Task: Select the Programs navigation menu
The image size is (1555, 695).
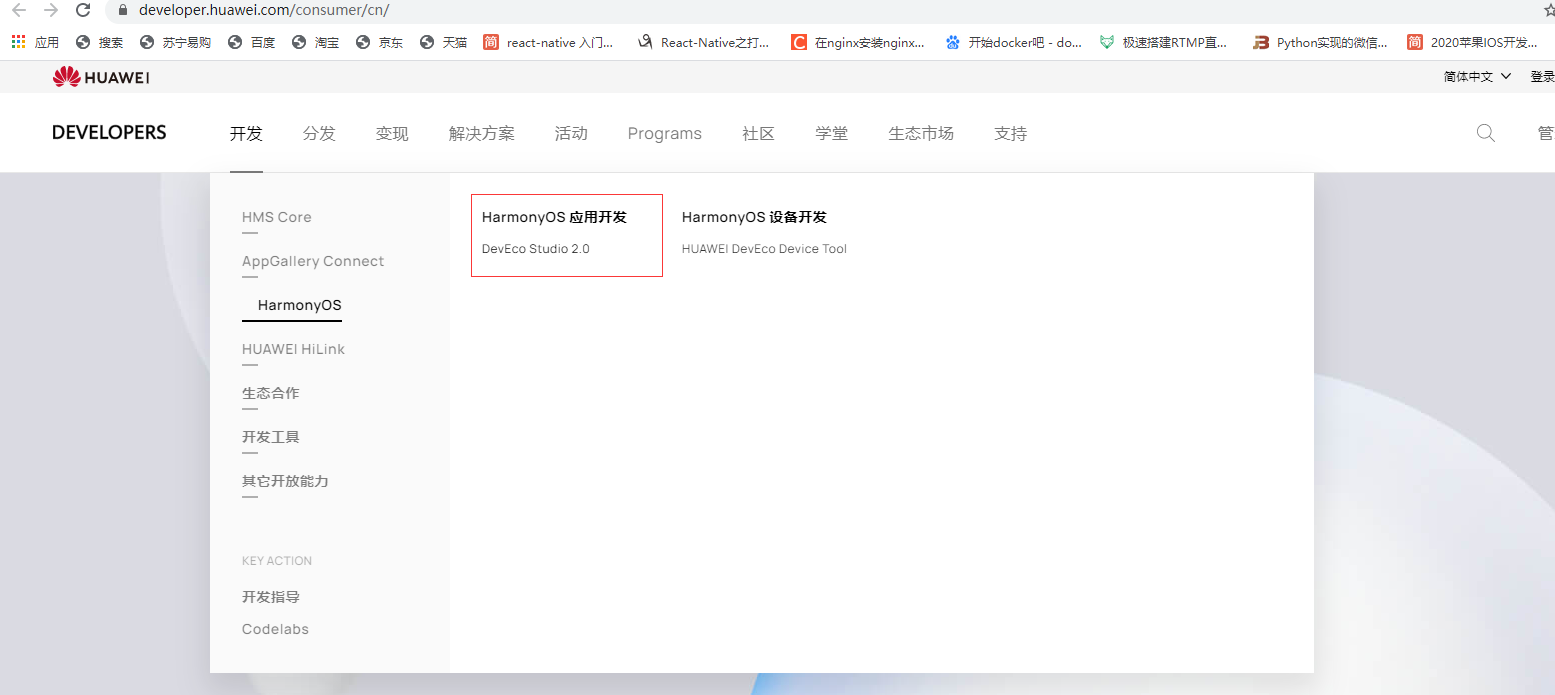Action: coord(665,134)
